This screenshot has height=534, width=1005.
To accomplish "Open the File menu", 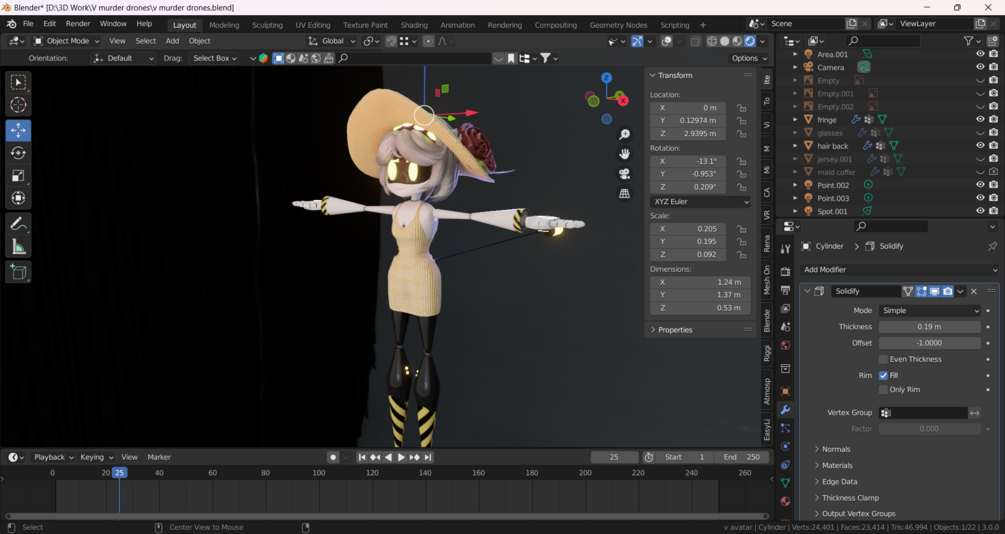I will [x=28, y=24].
